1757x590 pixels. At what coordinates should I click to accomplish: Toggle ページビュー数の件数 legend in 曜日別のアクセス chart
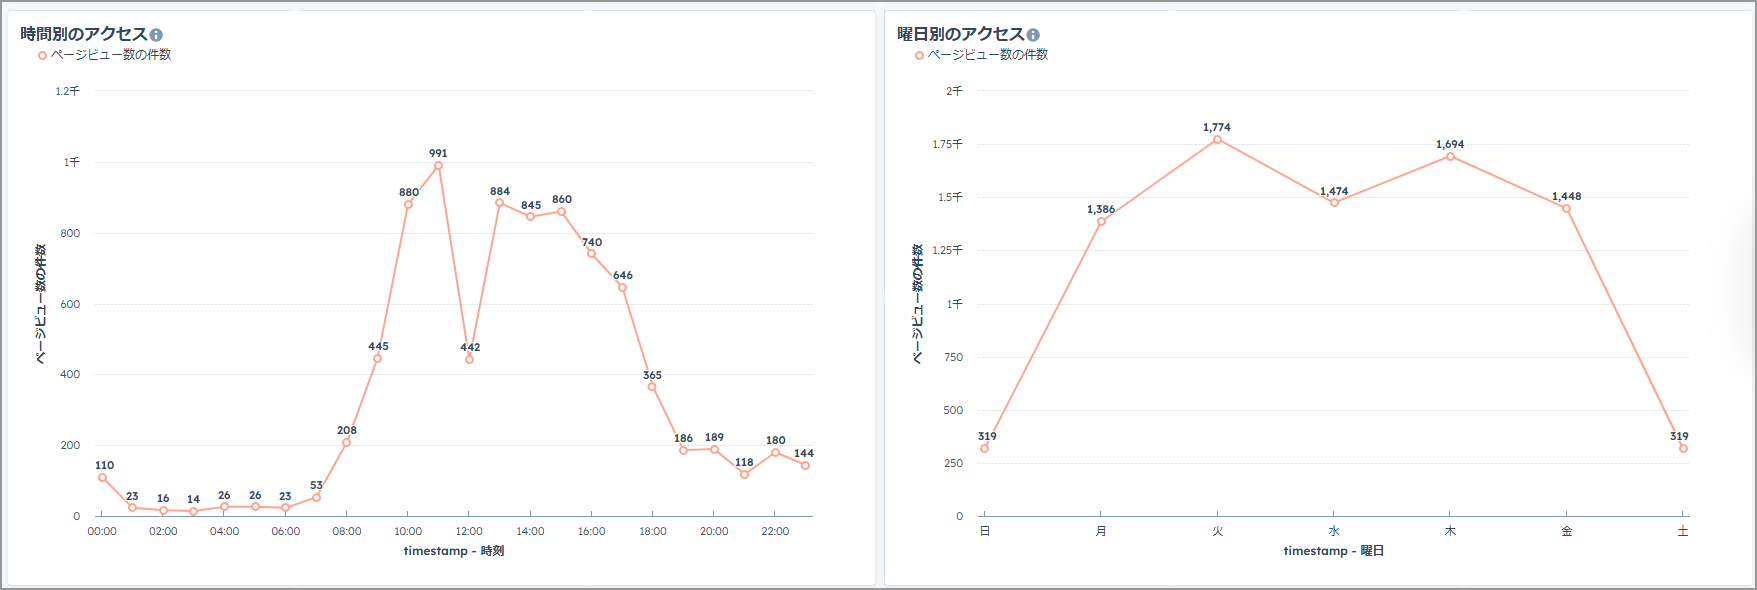[x=982, y=55]
